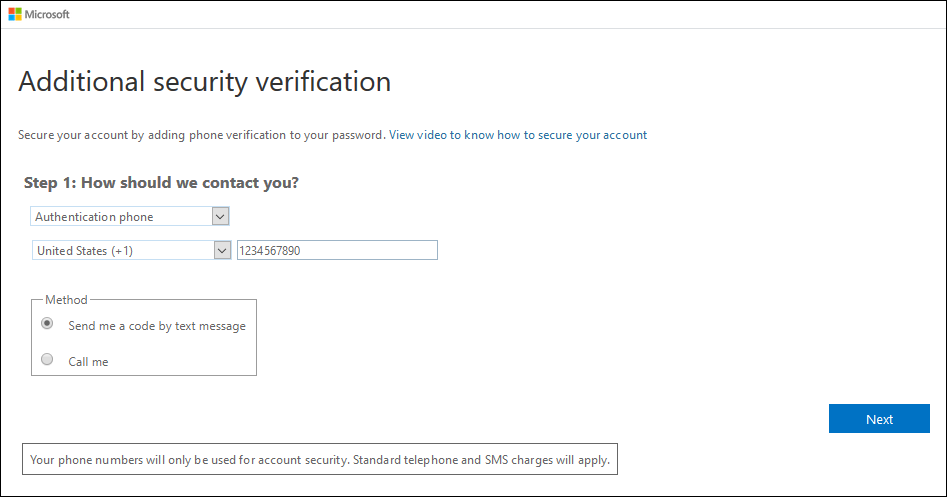Click the 'Send me a code by text message' label
Viewport: 947px width, 497px height.
[x=156, y=326]
